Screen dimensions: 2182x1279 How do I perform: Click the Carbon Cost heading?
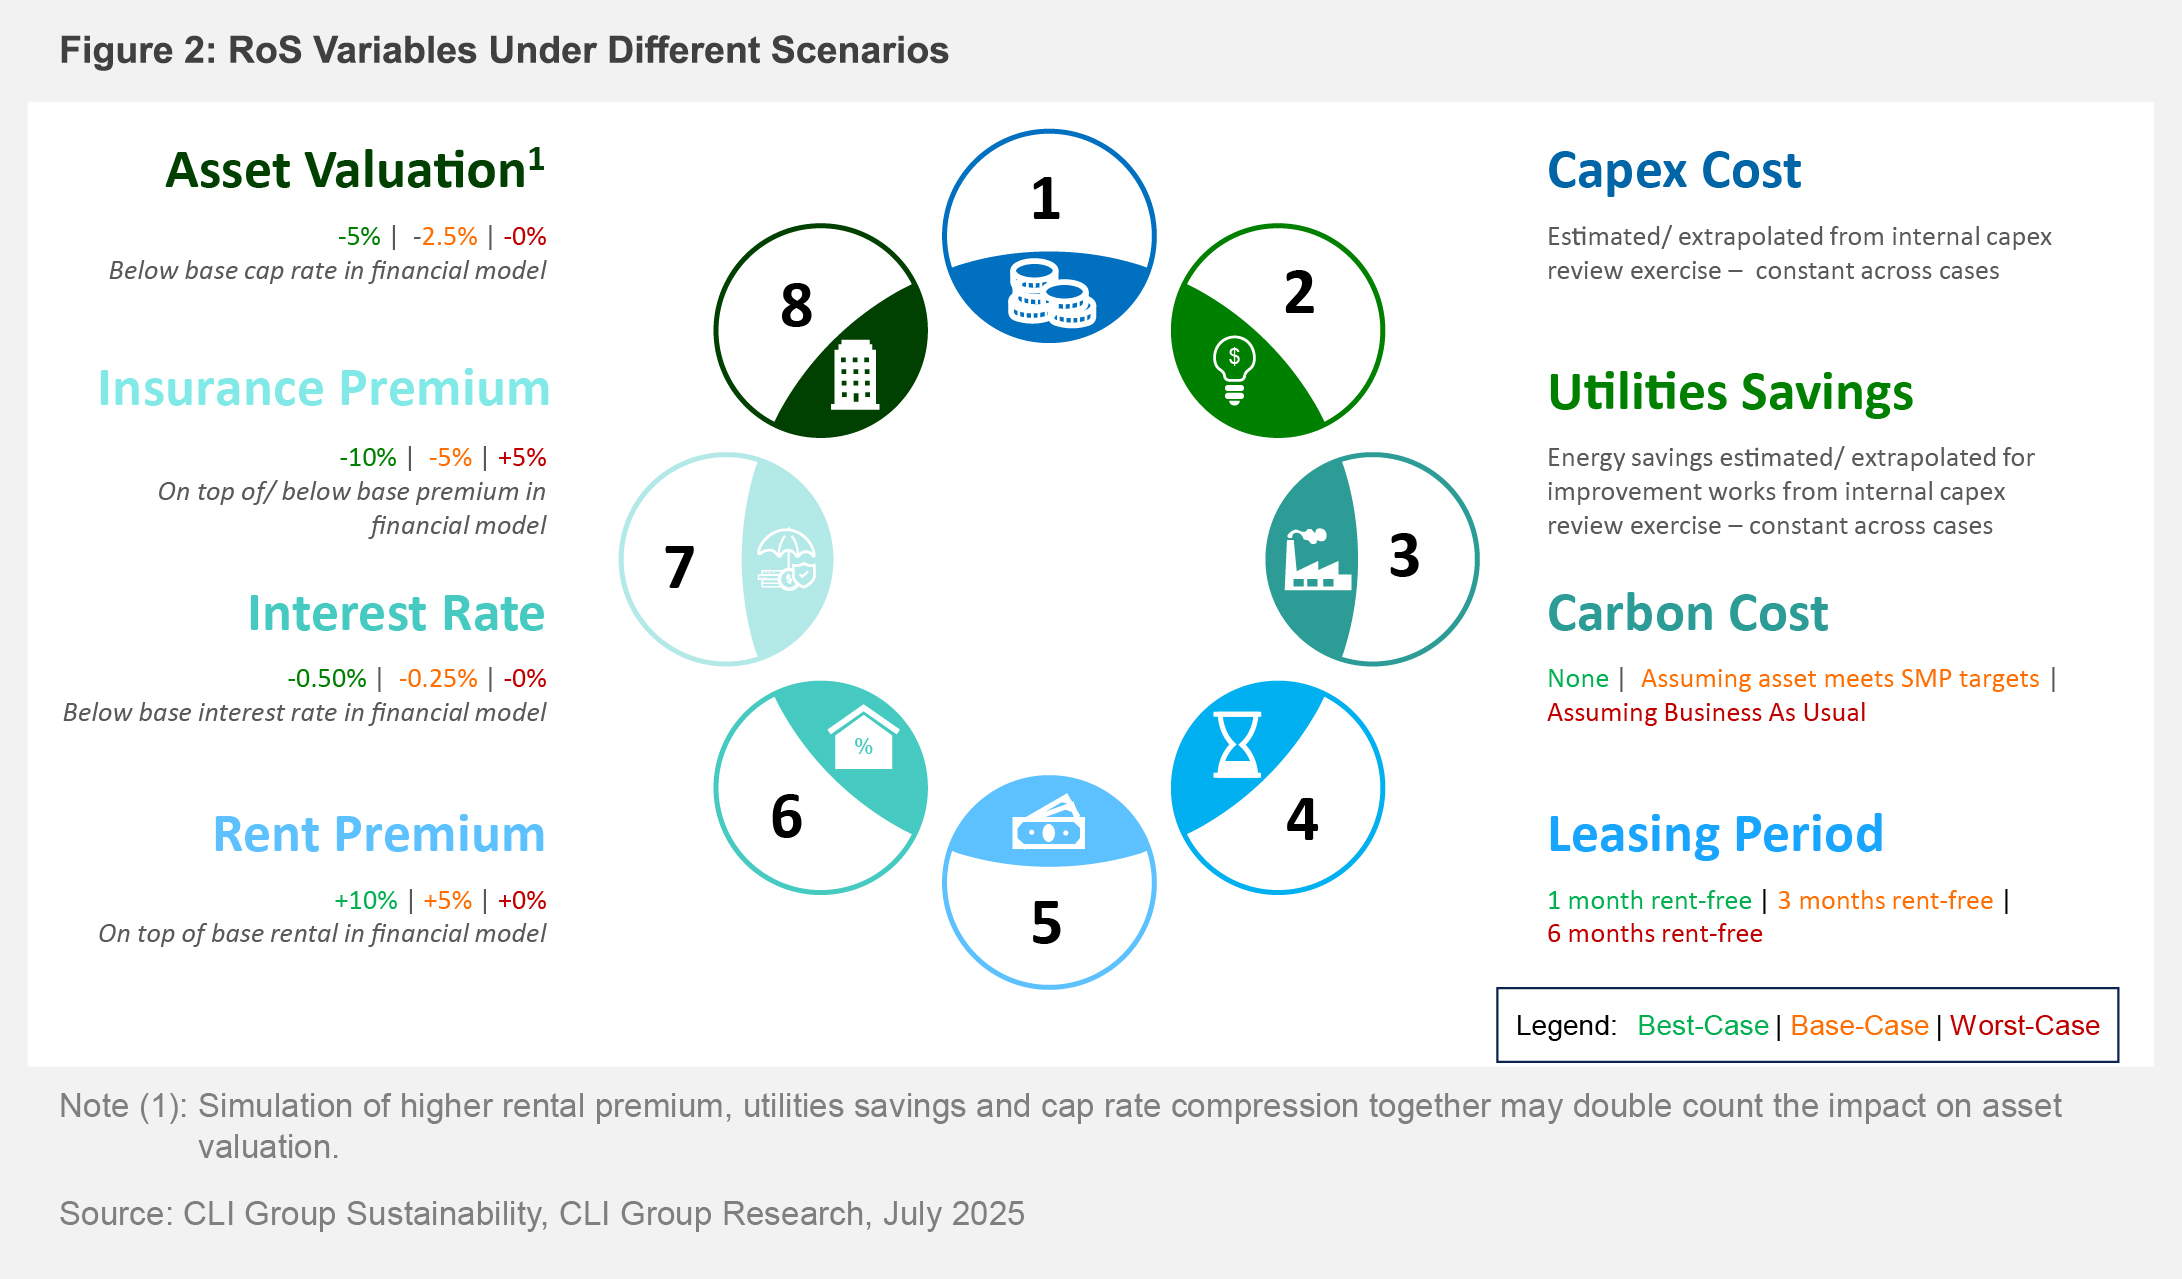click(1687, 613)
